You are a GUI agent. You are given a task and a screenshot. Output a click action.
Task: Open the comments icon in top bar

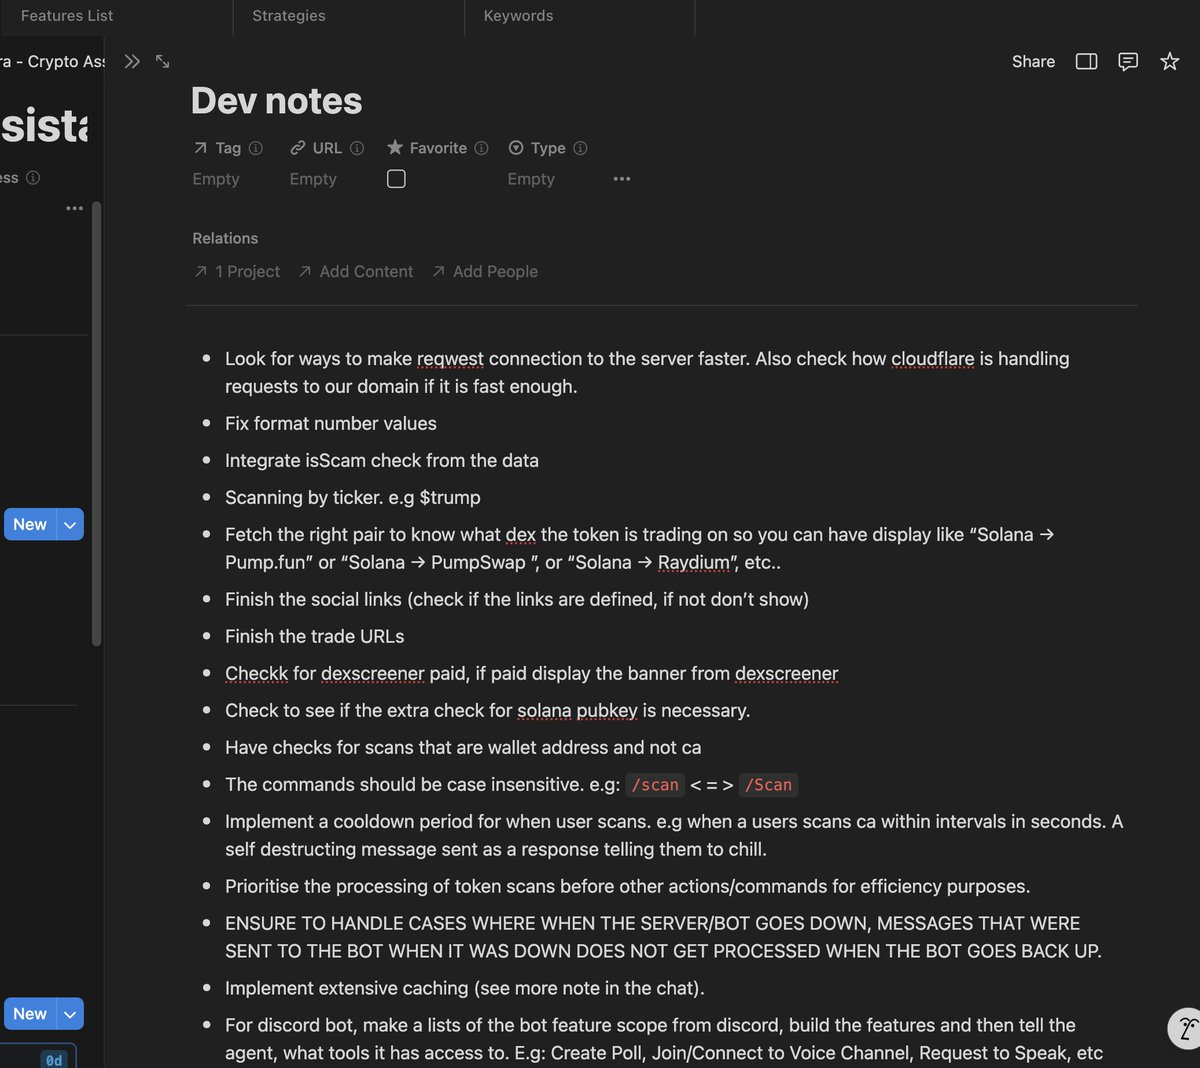click(x=1128, y=61)
